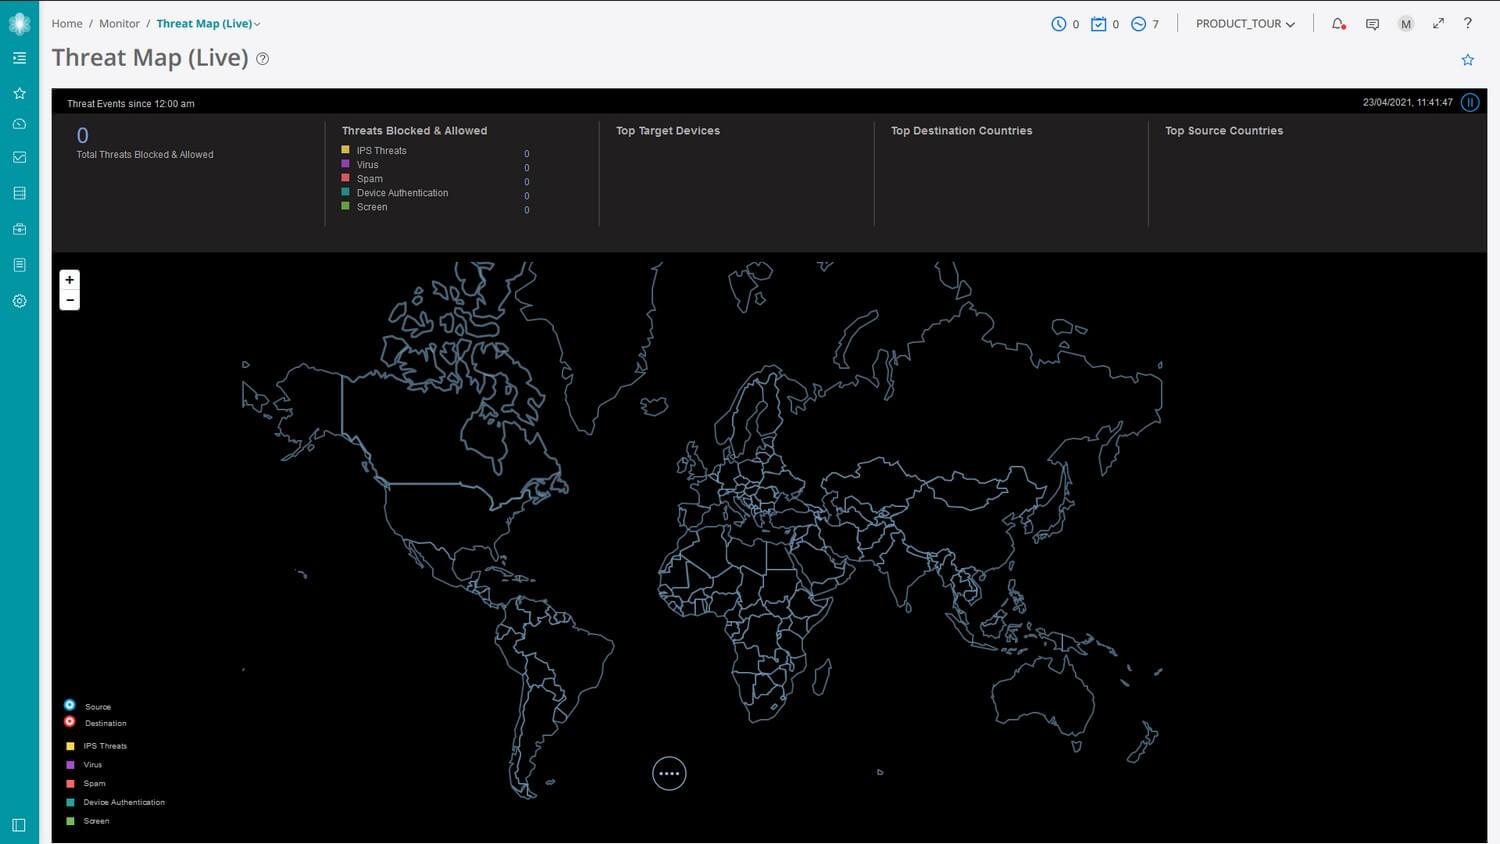This screenshot has height=844, width=1500.
Task: Open the Administration toolbox icon in sidebar
Action: (x=18, y=228)
